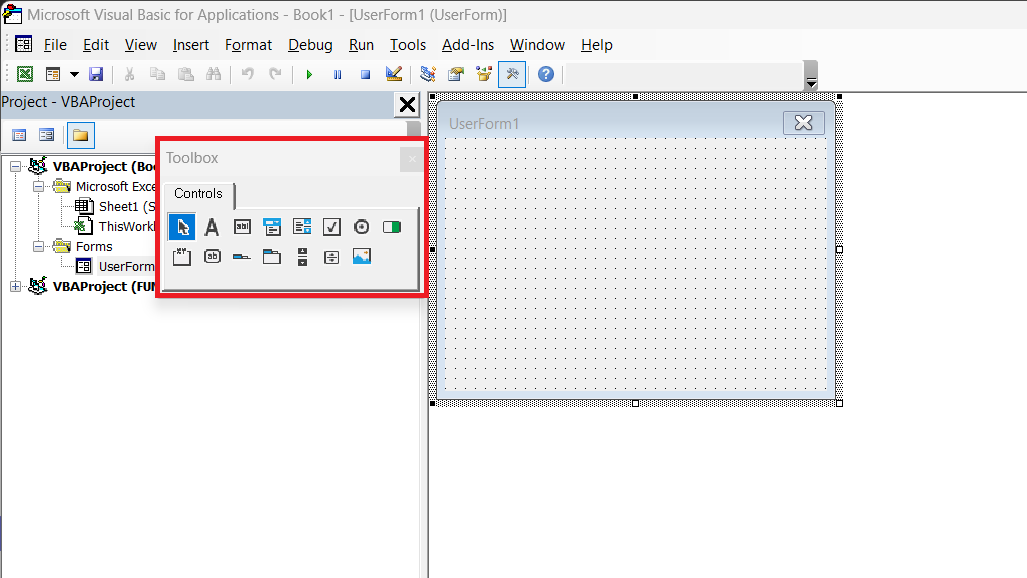Select Microsoft Excel Objects folder label
Image resolution: width=1027 pixels, height=578 pixels.
pos(115,187)
